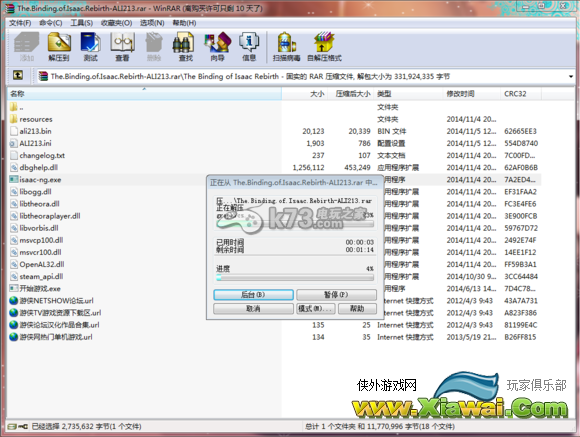Select the dbghelp.dll file
The width and height of the screenshot is (580, 437).
[34, 167]
